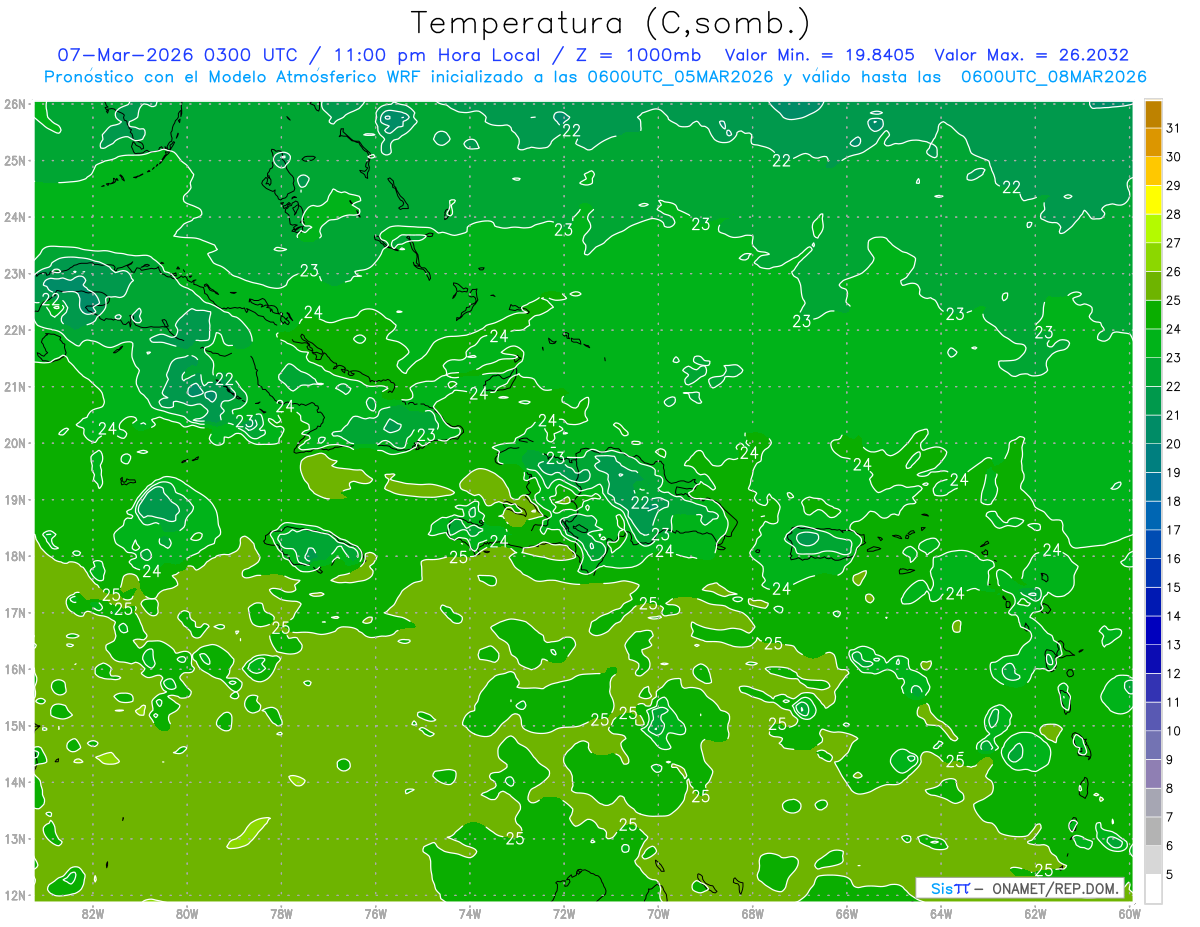The width and height of the screenshot is (1200, 927).
Task: Click the colorbar label '21'
Action: 1174,415
